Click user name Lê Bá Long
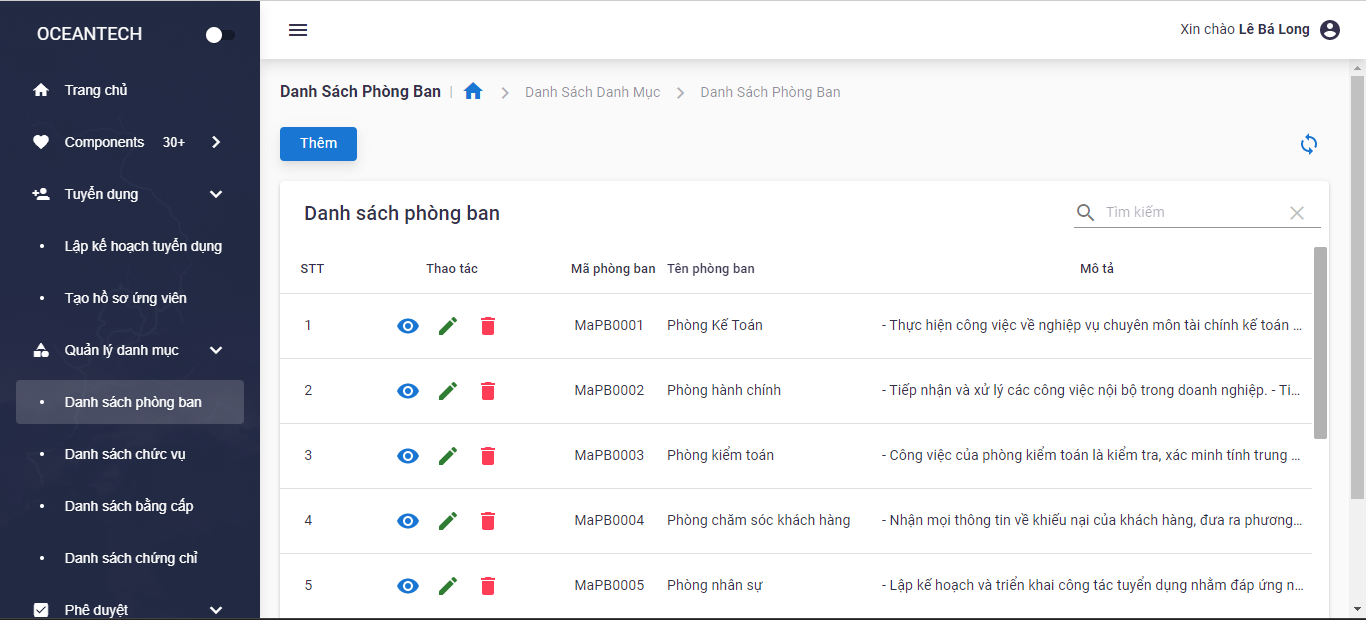 point(1274,29)
